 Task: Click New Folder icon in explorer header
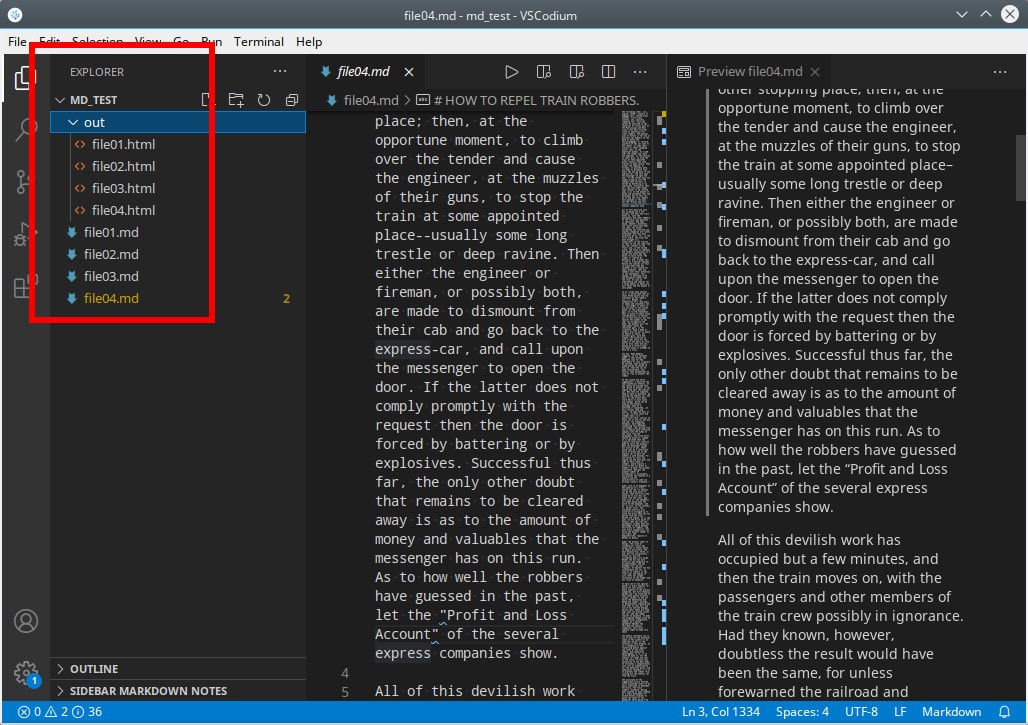(236, 100)
